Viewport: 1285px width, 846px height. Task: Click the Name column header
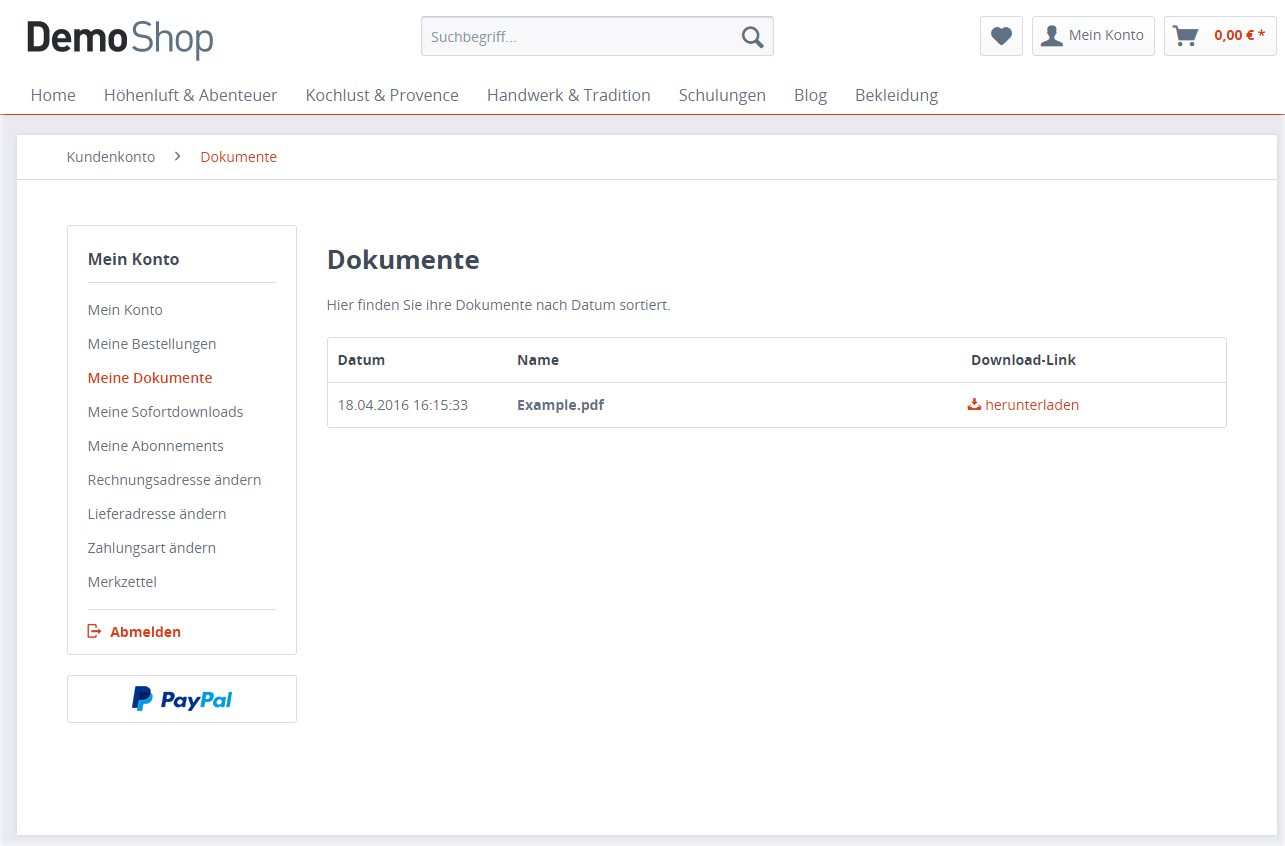(x=538, y=360)
